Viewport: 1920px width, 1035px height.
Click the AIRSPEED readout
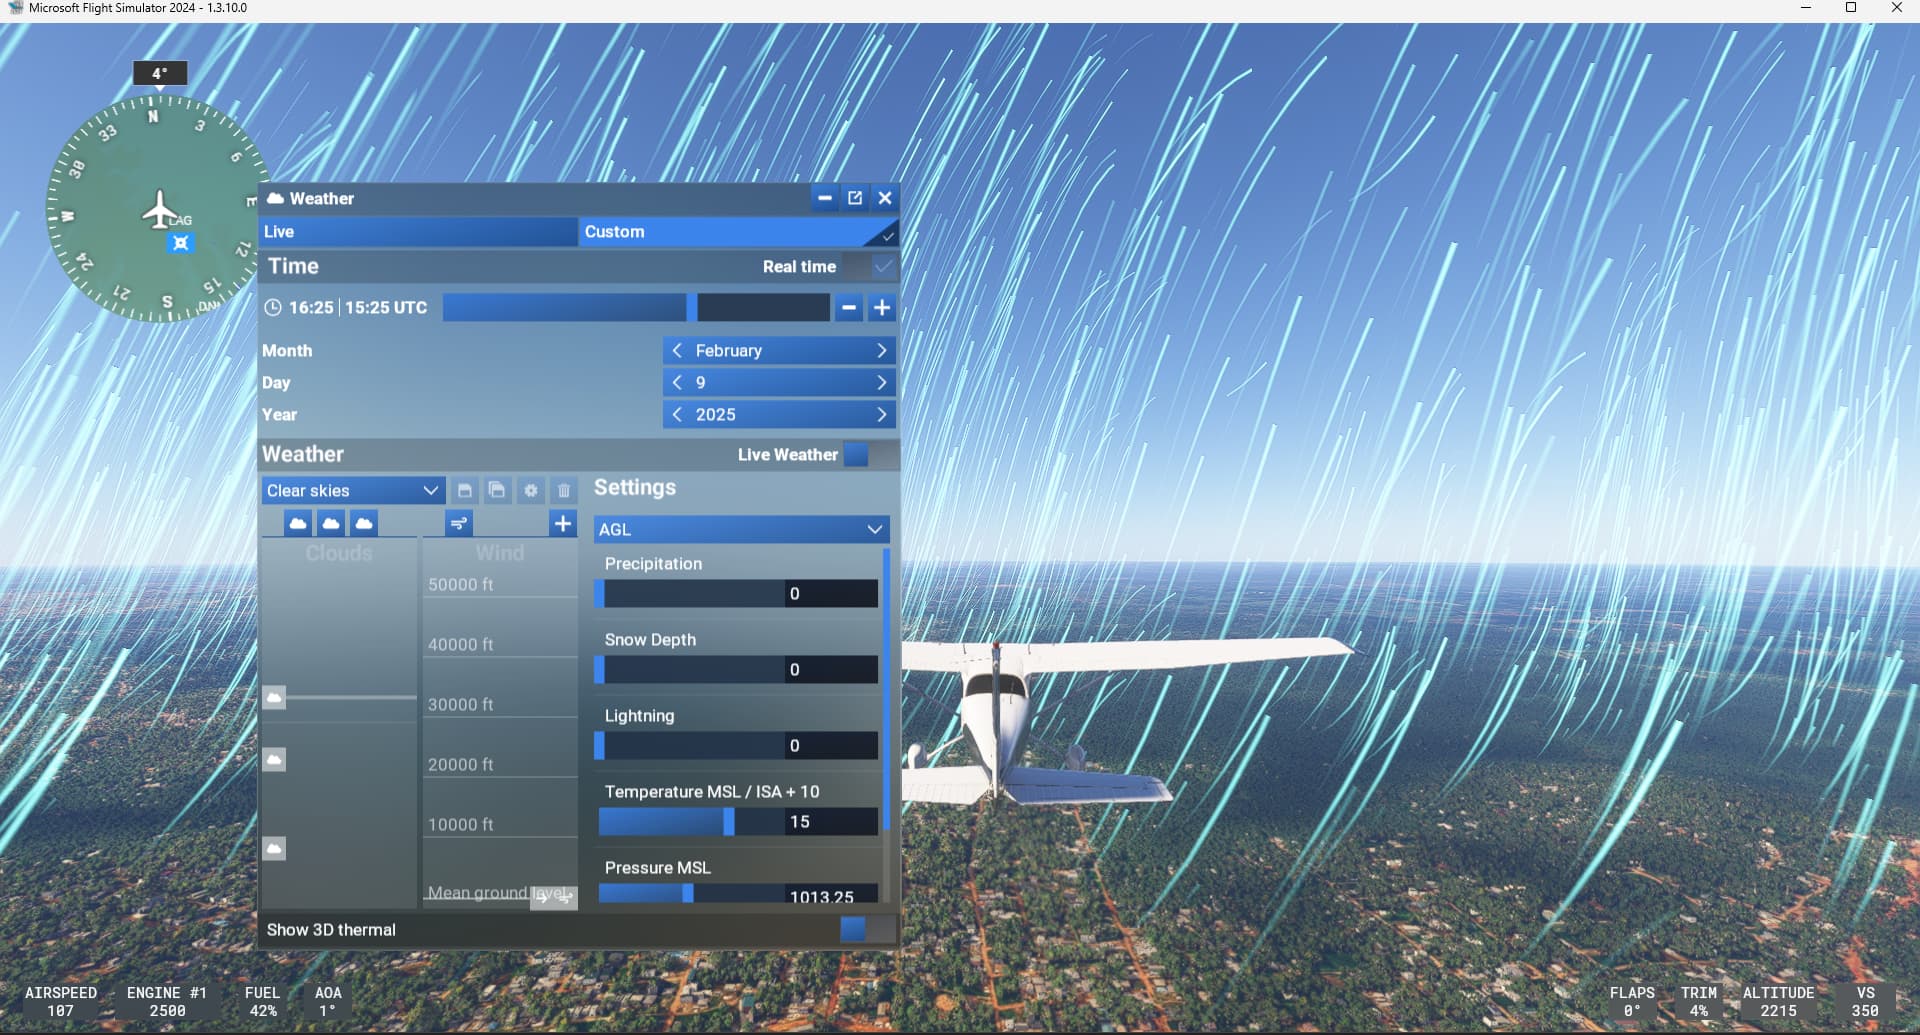[x=61, y=1002]
